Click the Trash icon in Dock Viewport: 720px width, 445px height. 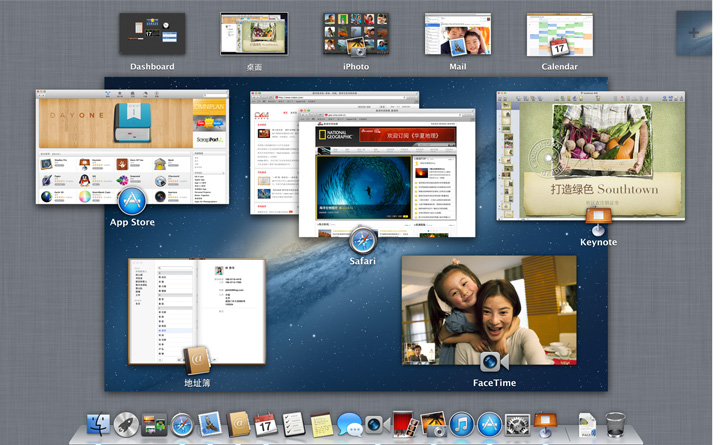pyautogui.click(x=615, y=424)
